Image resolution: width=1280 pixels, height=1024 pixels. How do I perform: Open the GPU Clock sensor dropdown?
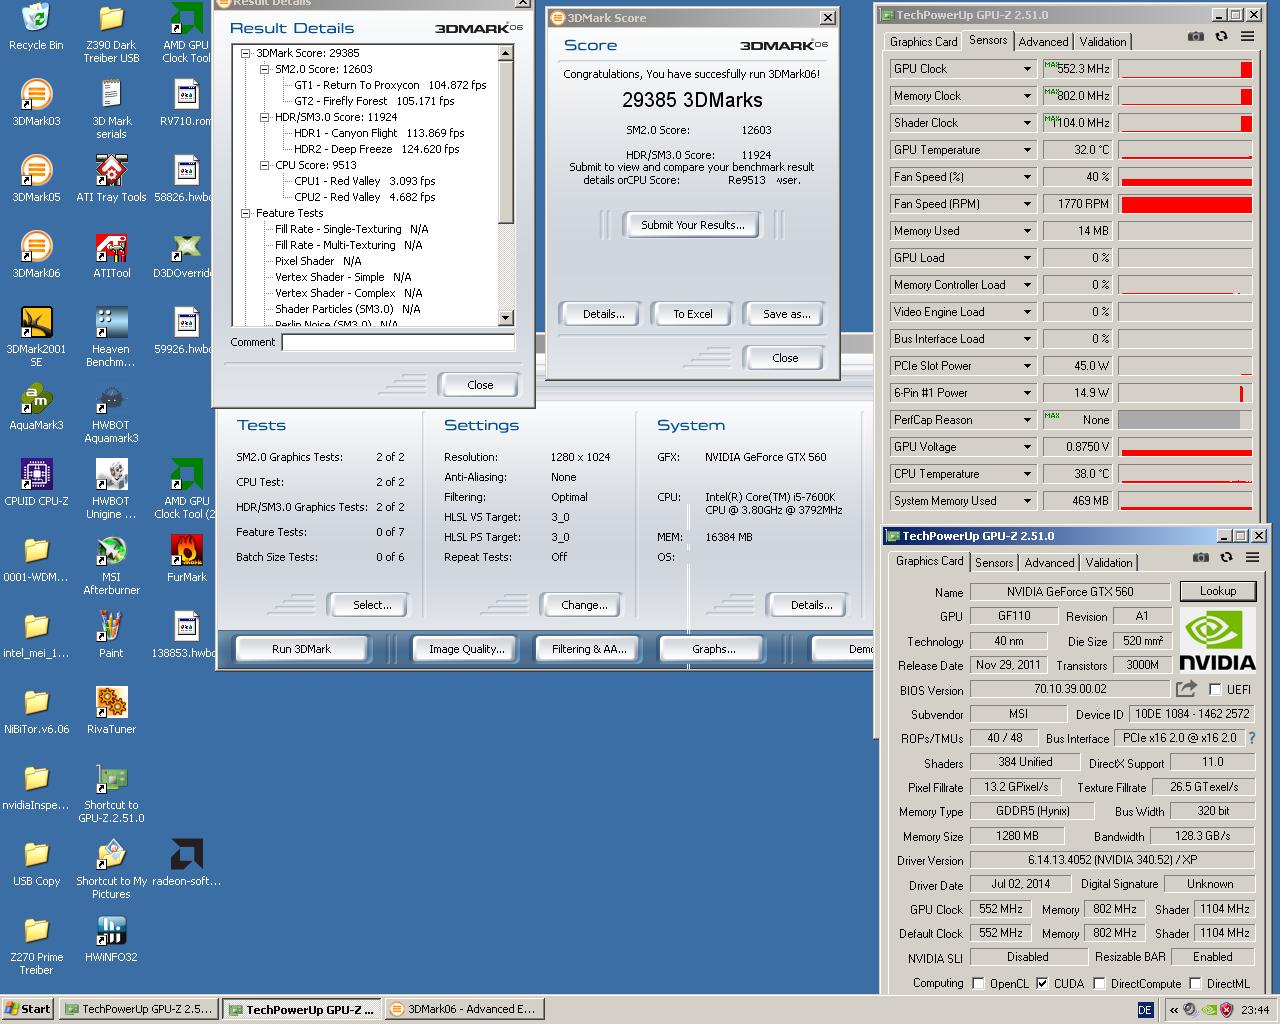point(1027,69)
